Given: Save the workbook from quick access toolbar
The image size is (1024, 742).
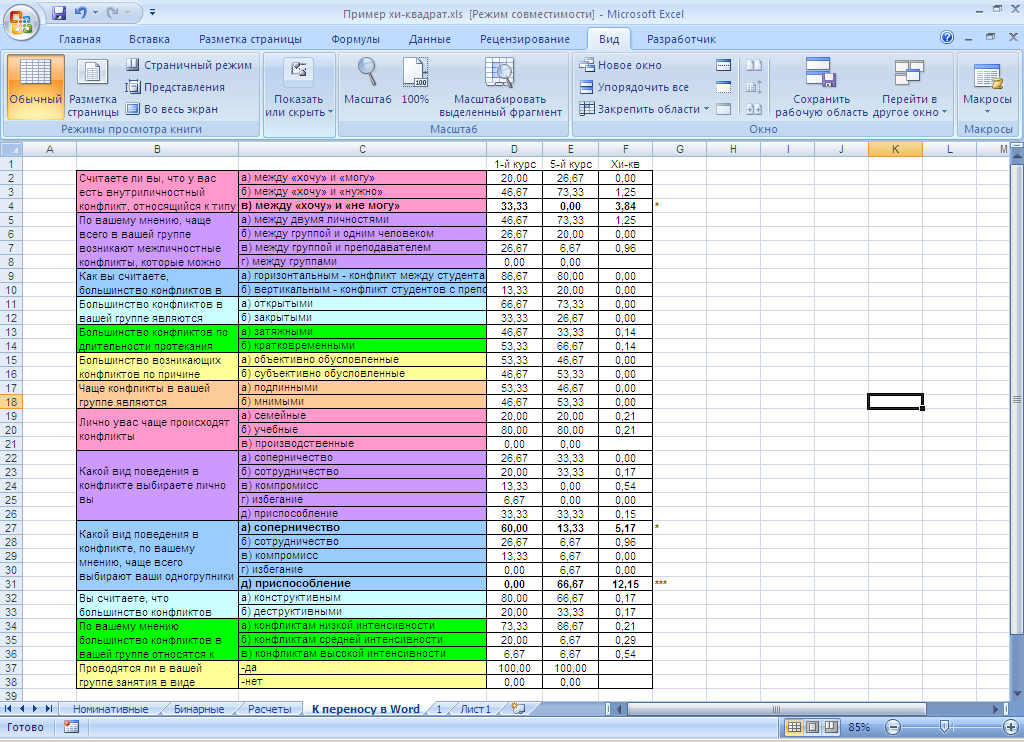Looking at the screenshot, I should pos(59,12).
